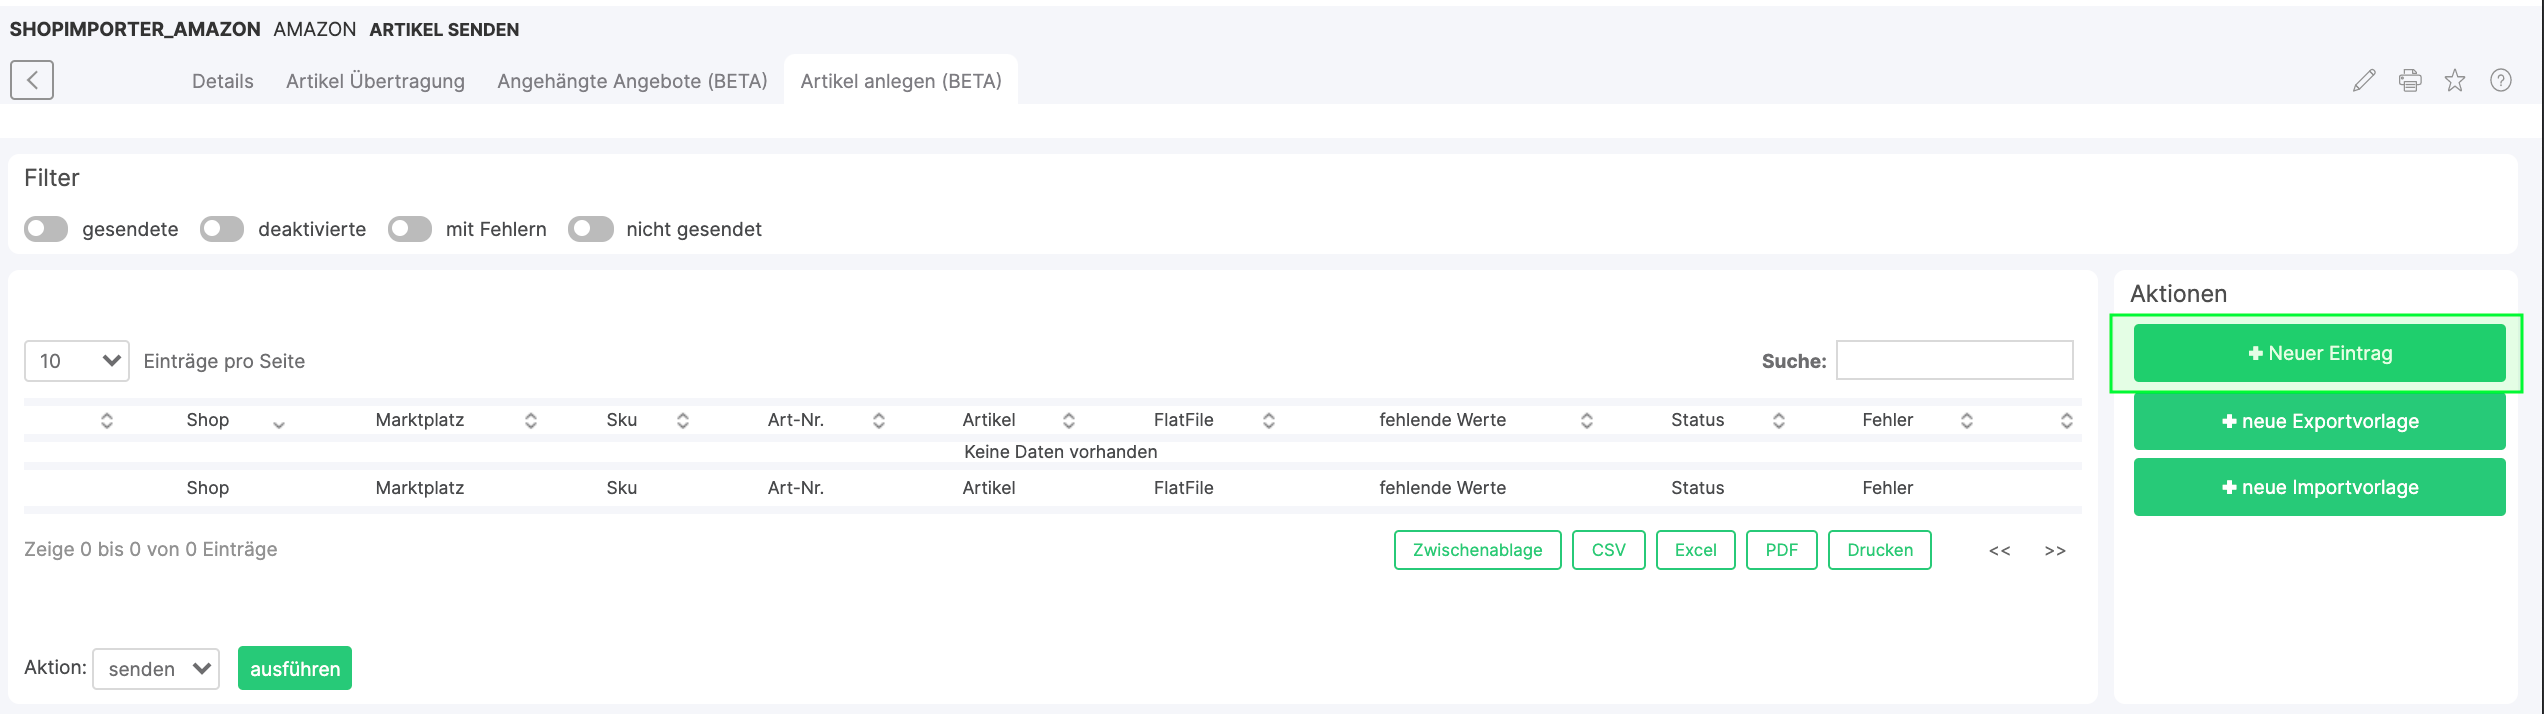Click the pencil edit icon
Image resolution: width=2544 pixels, height=714 pixels.
[x=2364, y=81]
